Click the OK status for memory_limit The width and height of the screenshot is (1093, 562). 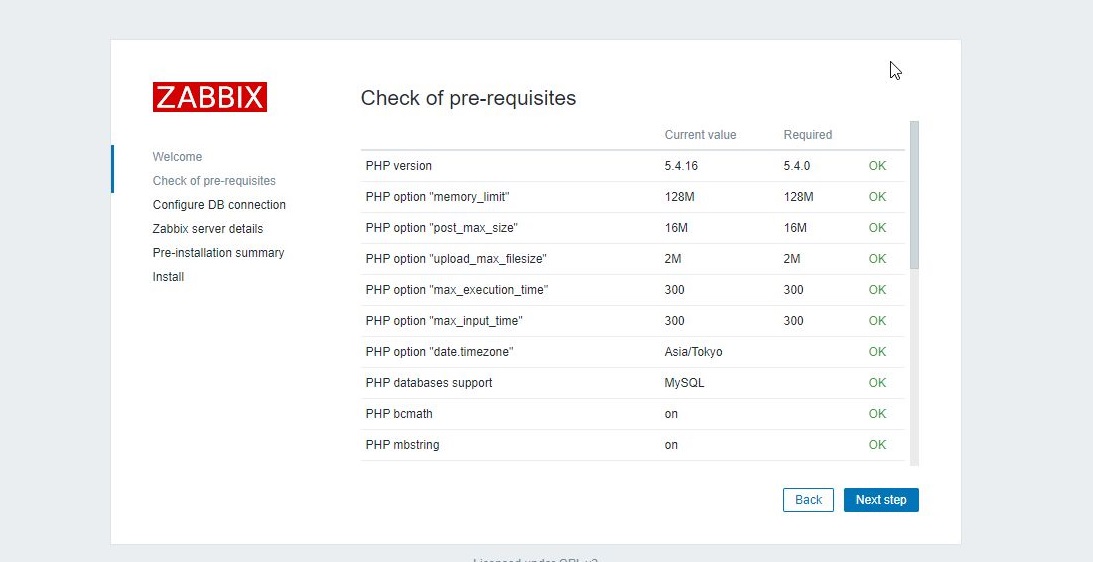coord(877,197)
